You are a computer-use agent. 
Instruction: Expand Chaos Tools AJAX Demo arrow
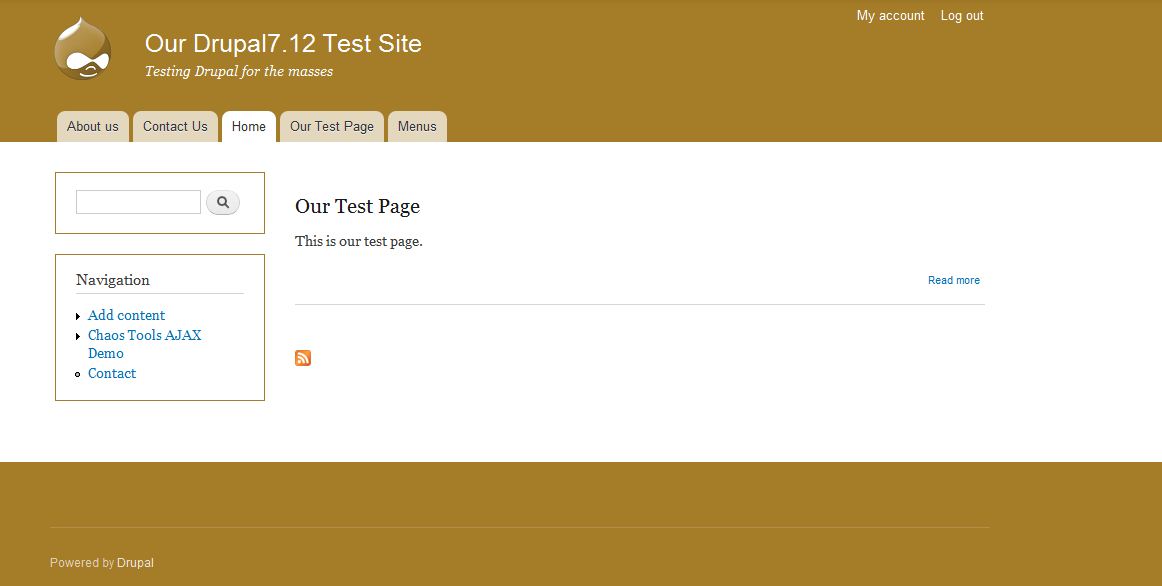click(x=78, y=336)
